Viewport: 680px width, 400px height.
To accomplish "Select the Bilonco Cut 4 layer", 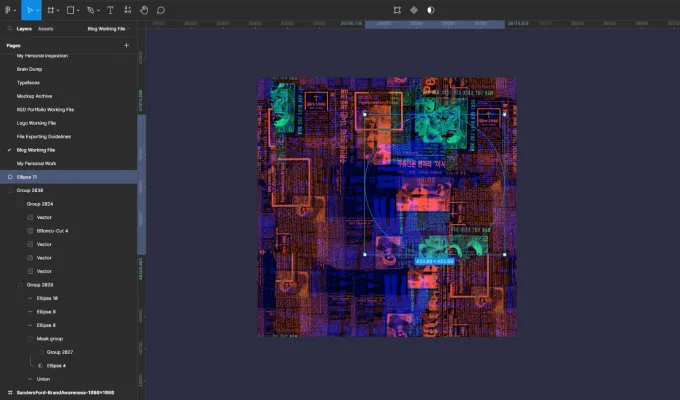I will tap(52, 231).
